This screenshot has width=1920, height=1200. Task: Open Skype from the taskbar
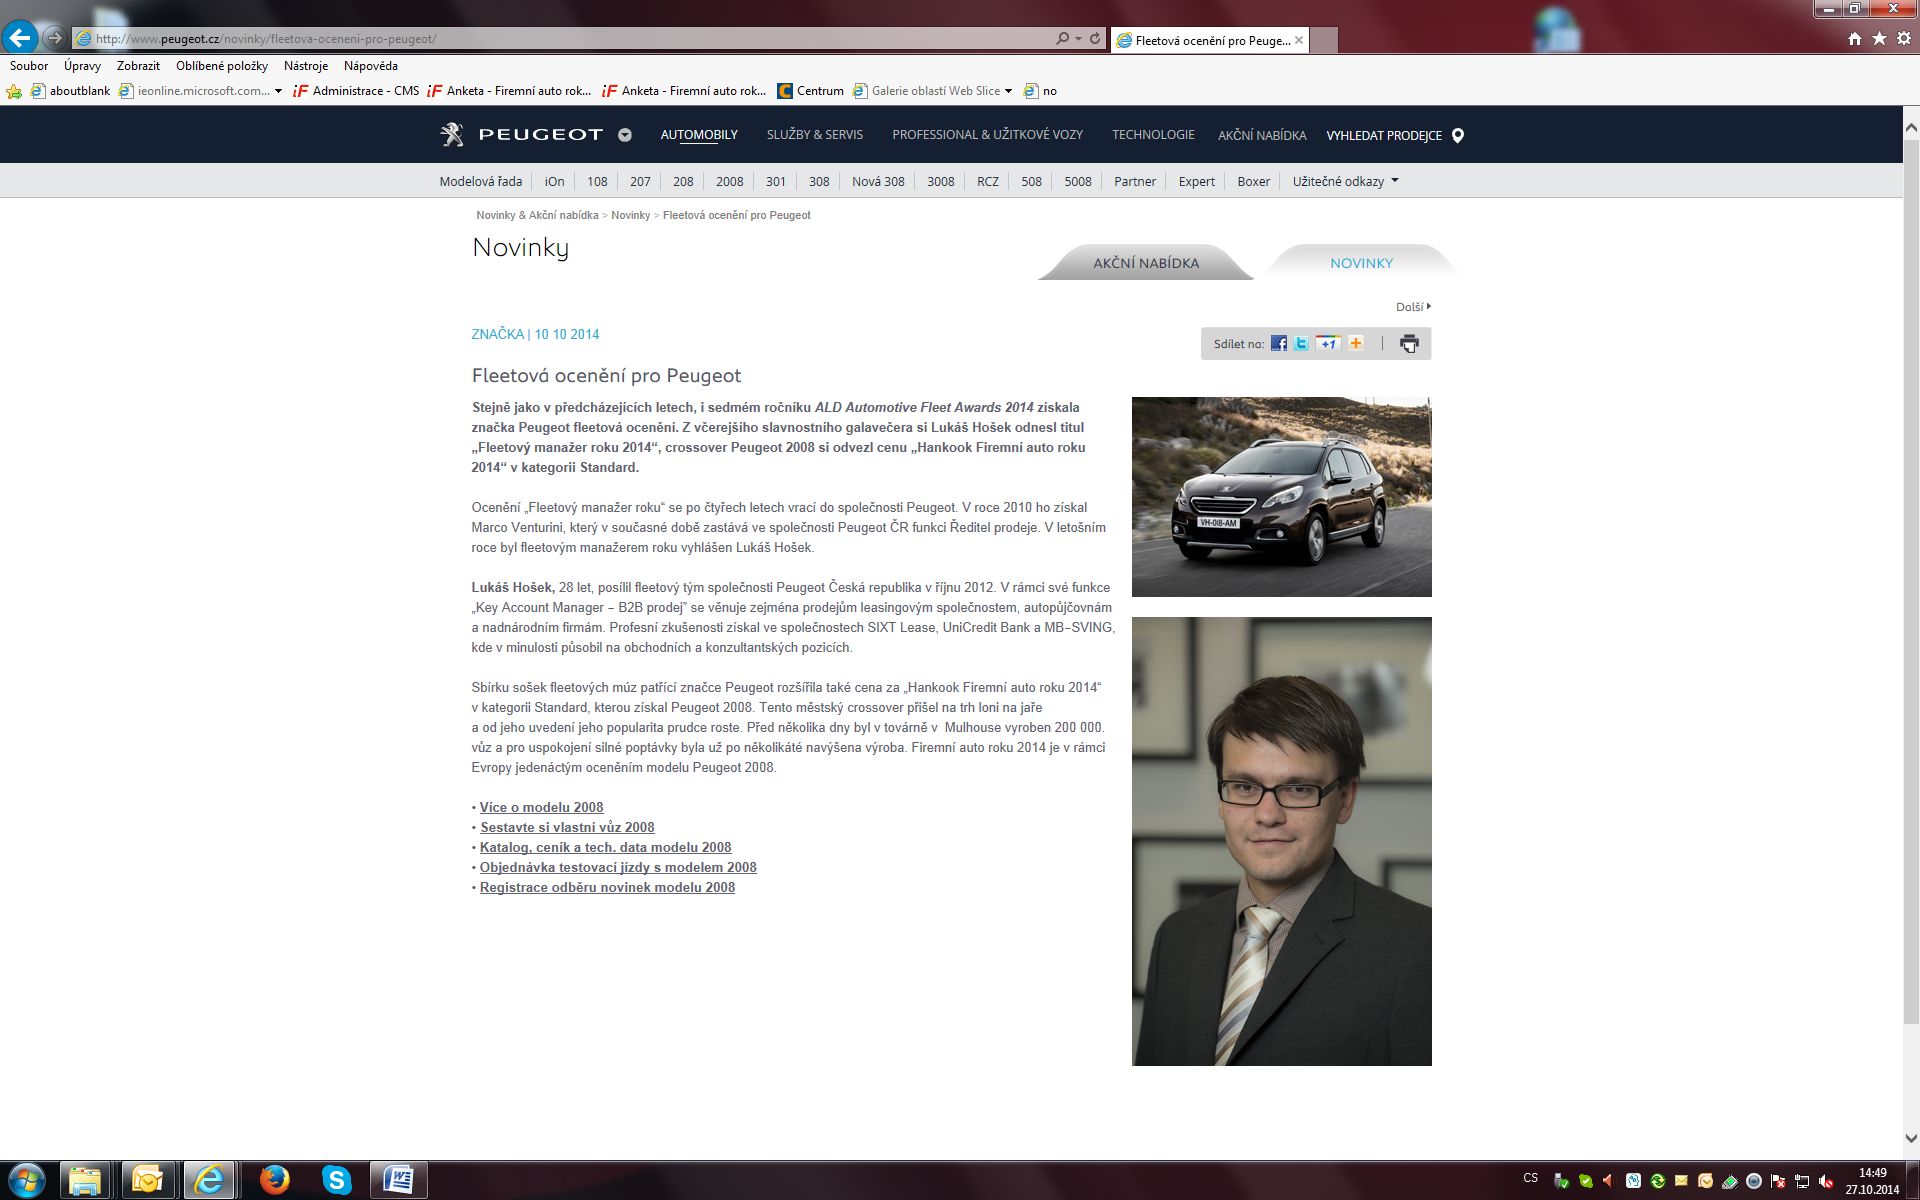click(x=337, y=1181)
